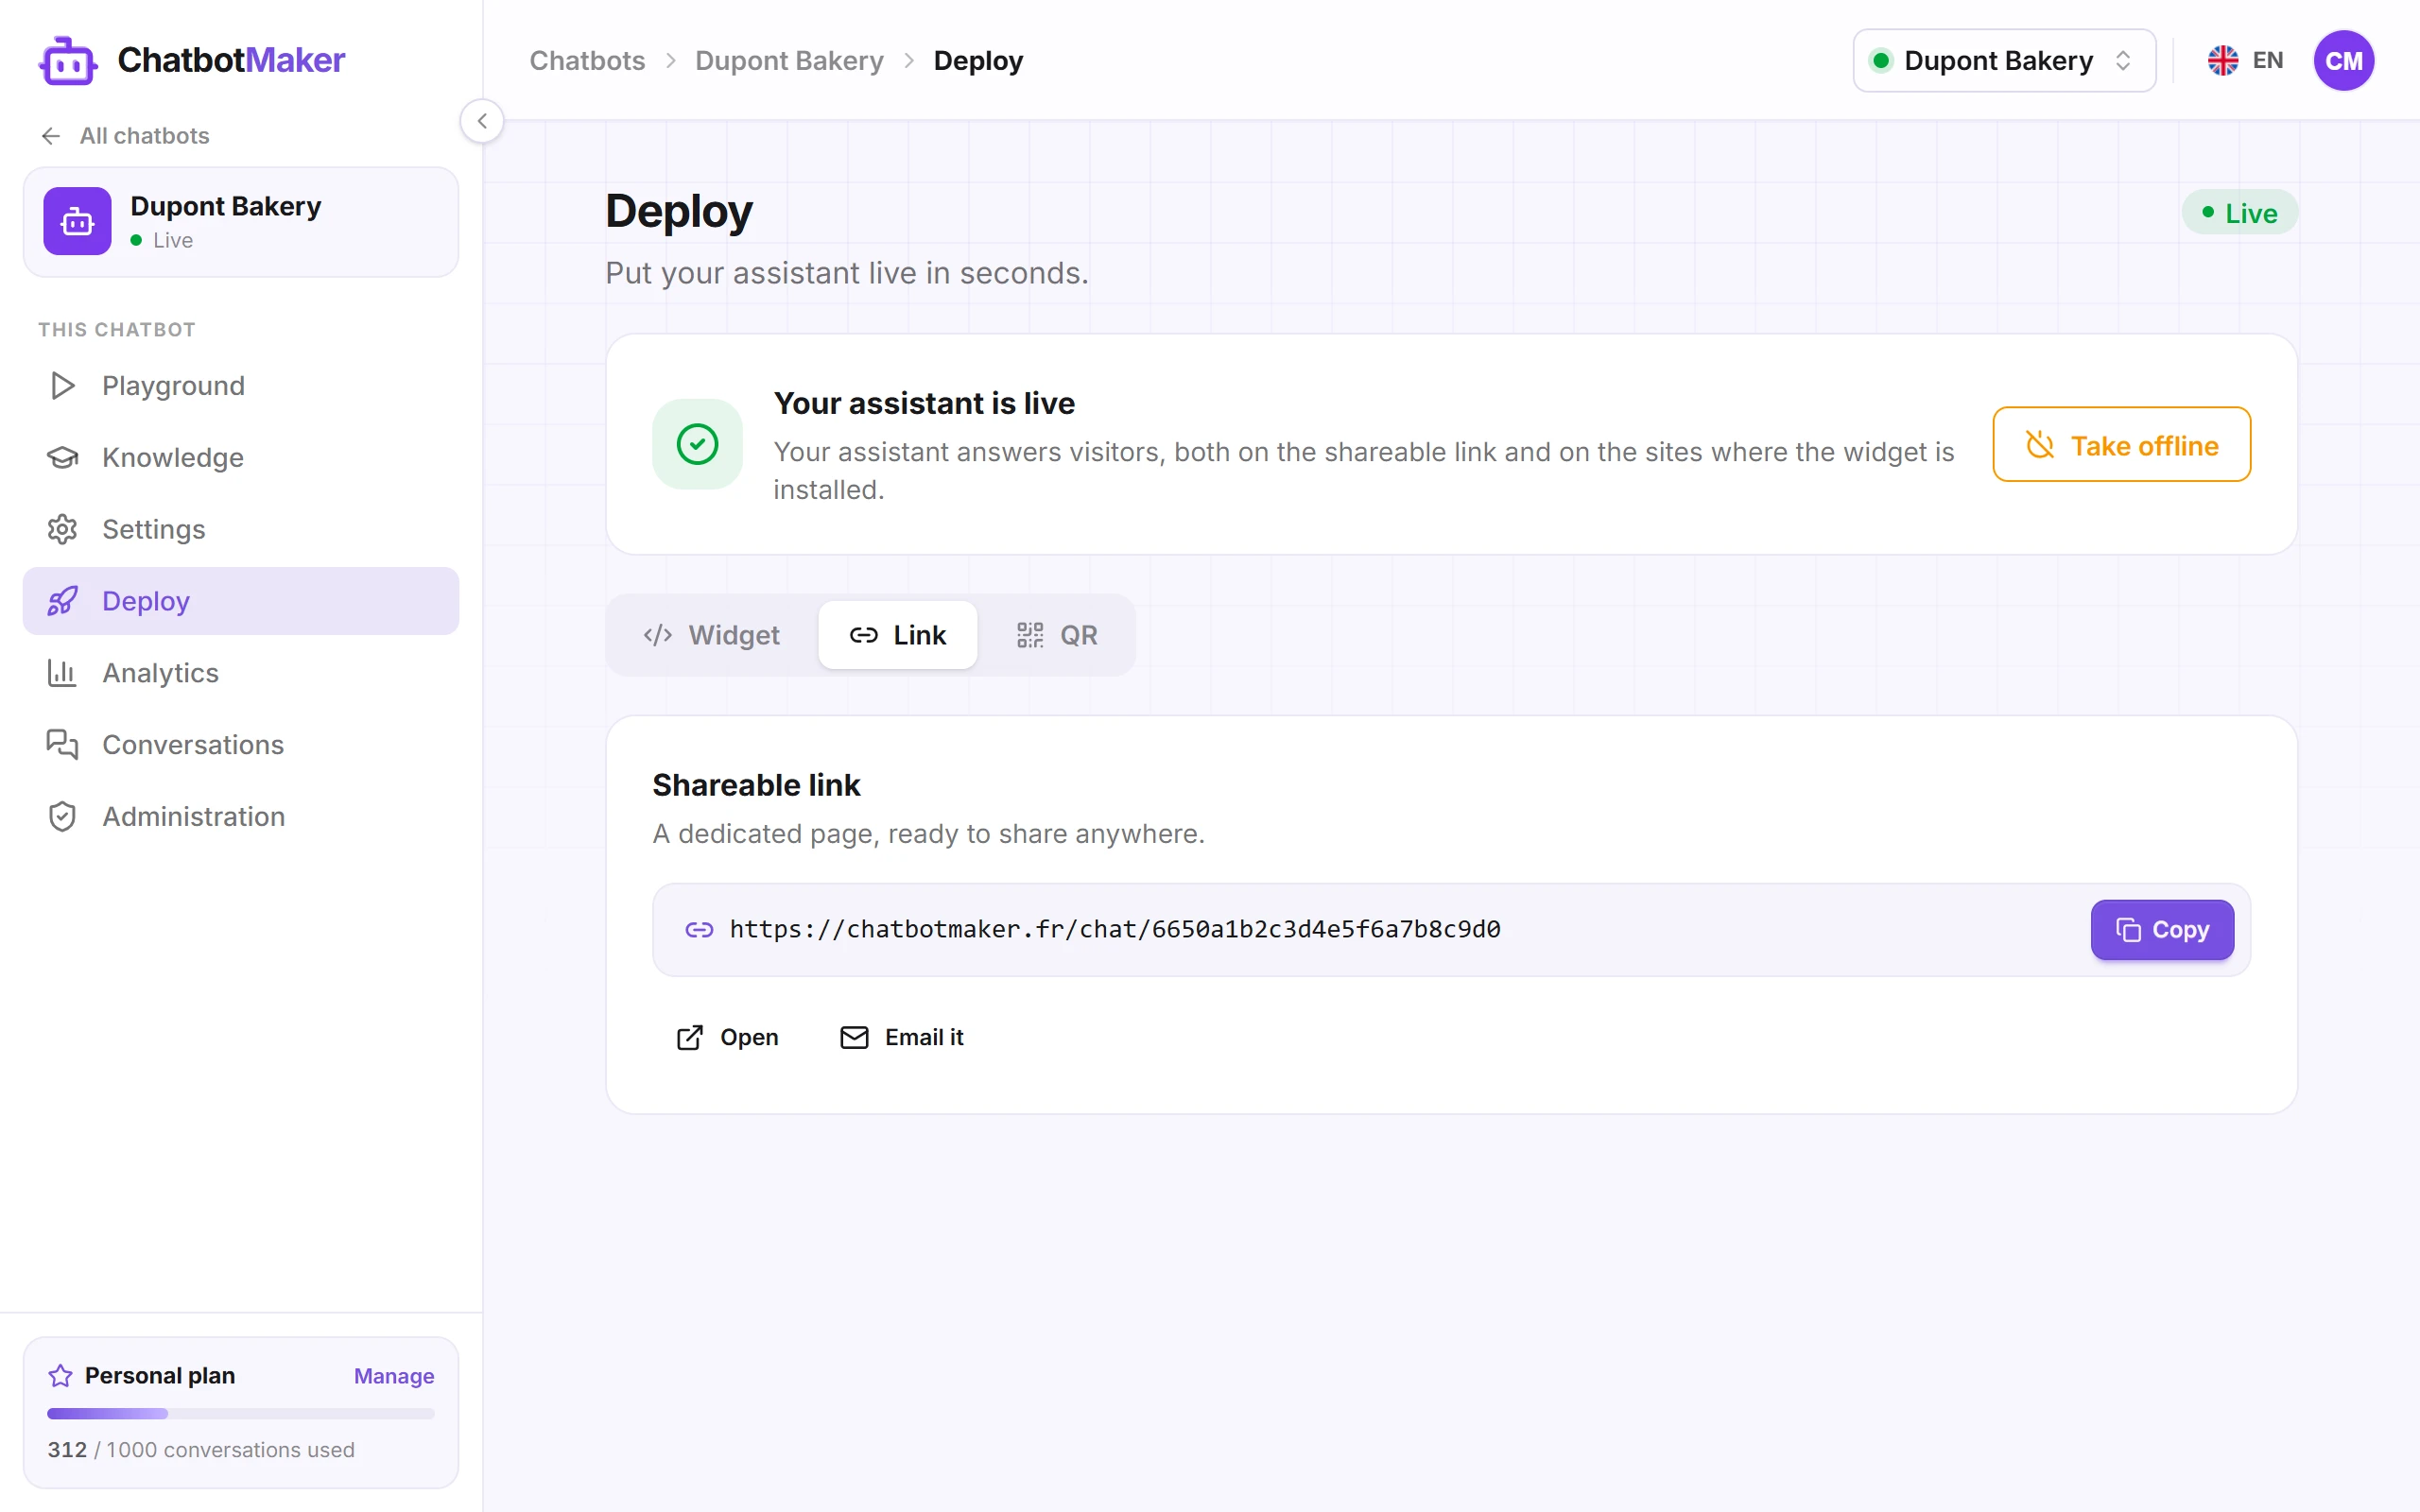Image resolution: width=2420 pixels, height=1512 pixels.
Task: Open the shareable link in new tab
Action: 727,1037
